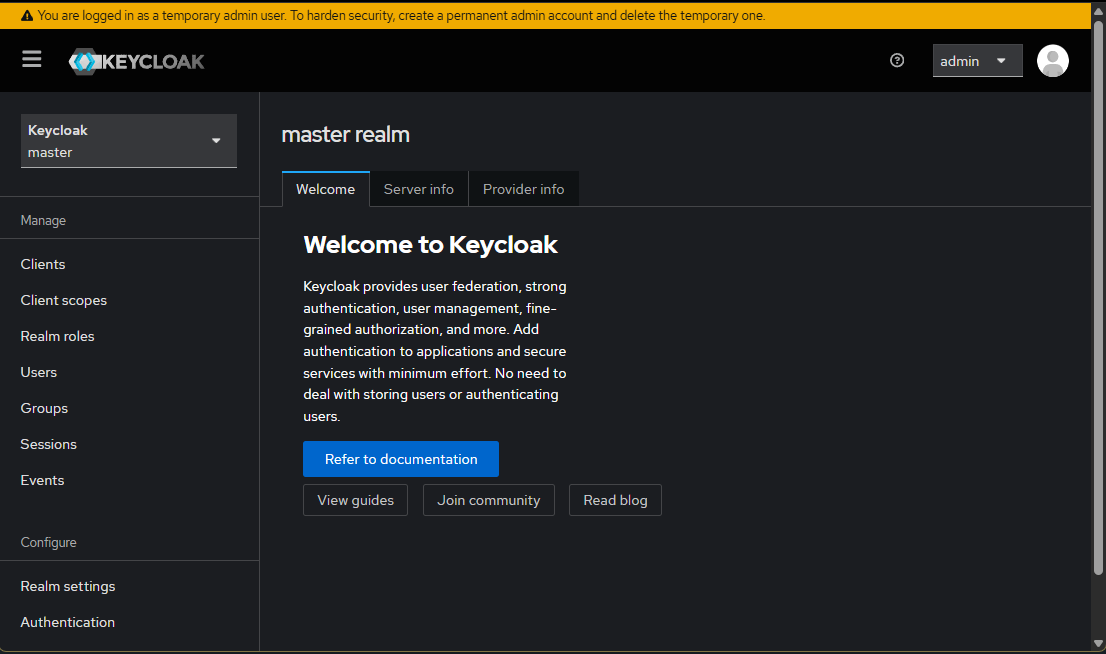Screen dimensions: 1106x654
Task: Click the Keycloak logo
Action: click(x=136, y=60)
